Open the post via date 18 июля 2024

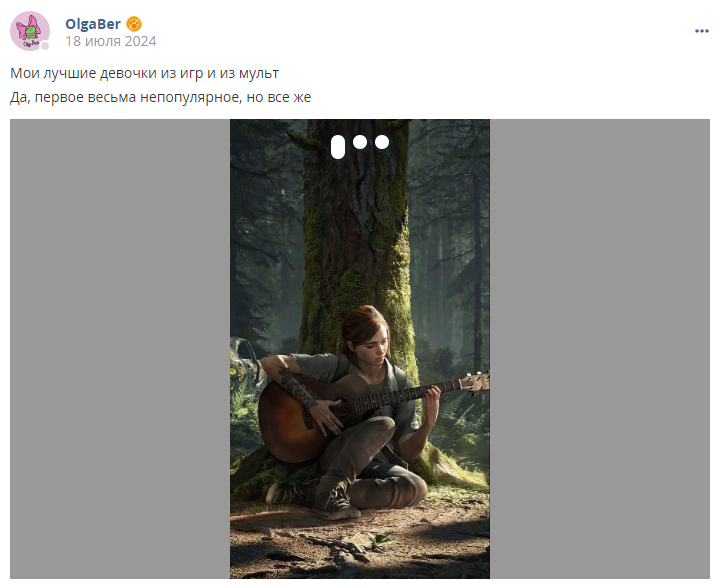point(111,41)
